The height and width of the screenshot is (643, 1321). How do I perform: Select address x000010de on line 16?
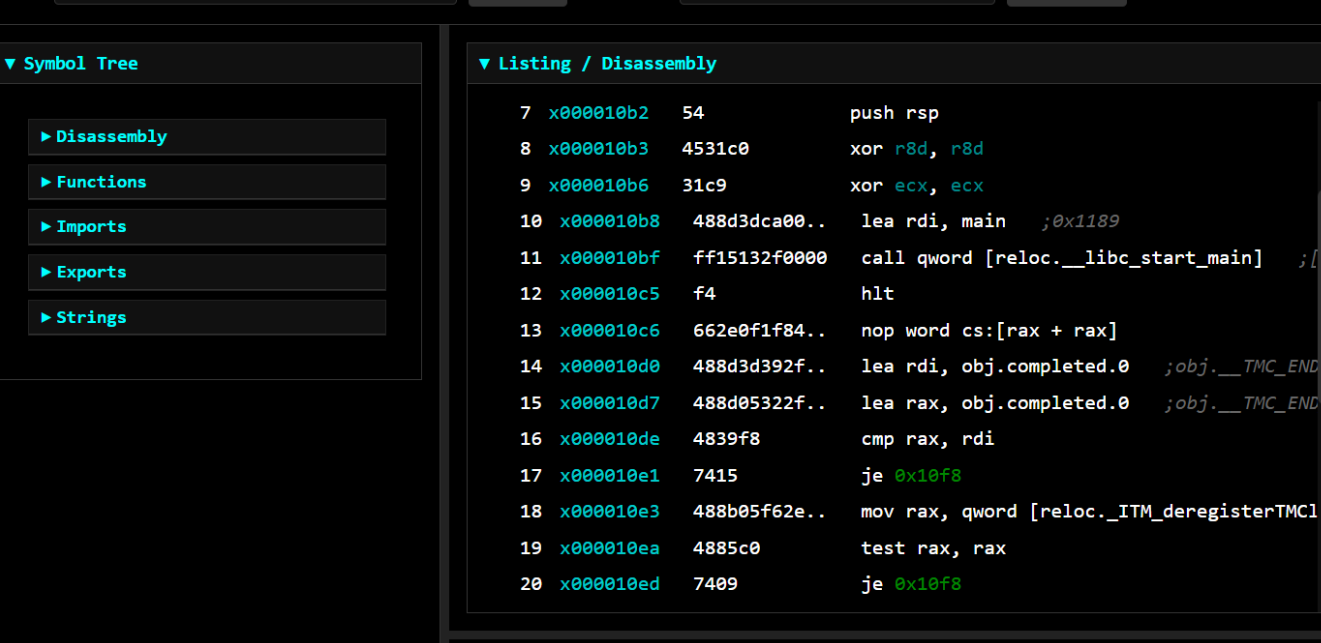click(610, 439)
